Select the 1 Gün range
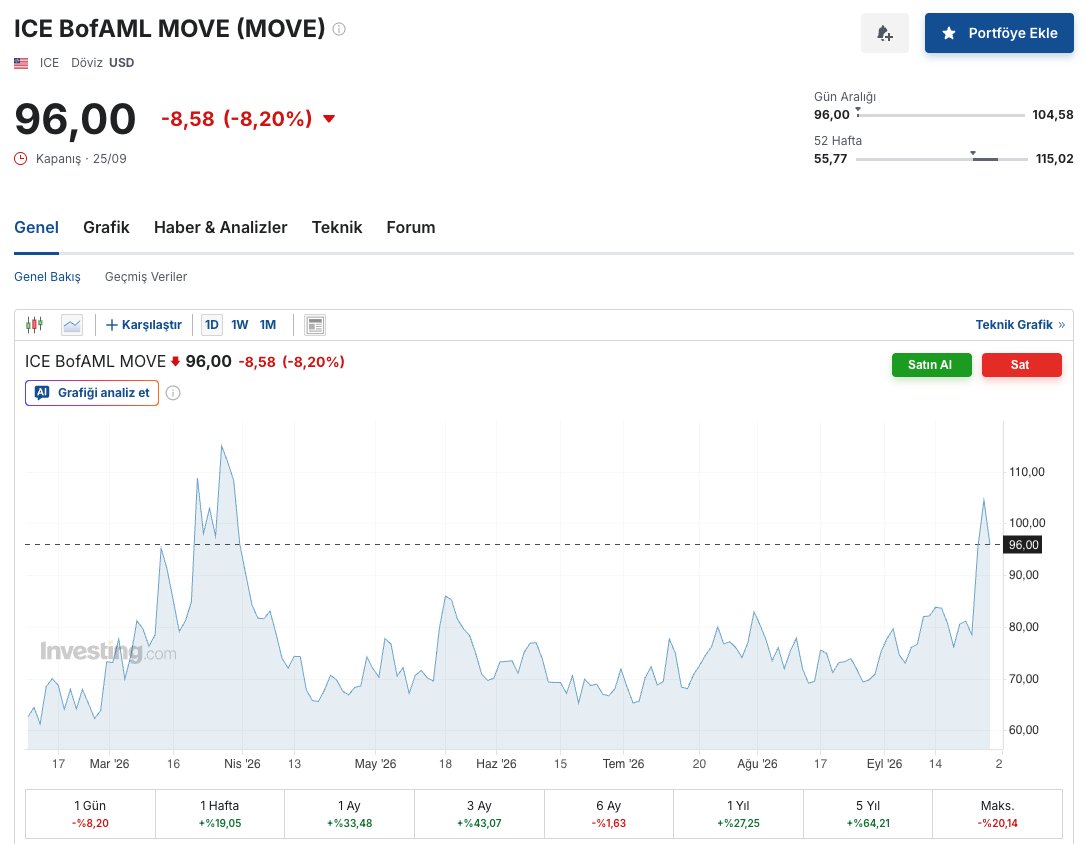 [x=90, y=814]
